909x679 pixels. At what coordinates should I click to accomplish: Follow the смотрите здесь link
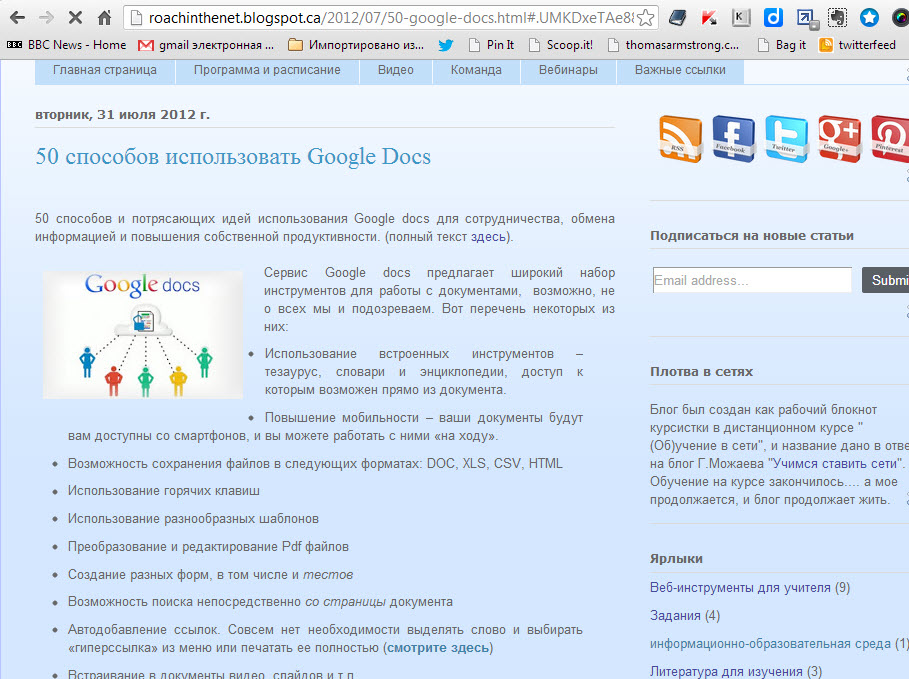coord(438,648)
